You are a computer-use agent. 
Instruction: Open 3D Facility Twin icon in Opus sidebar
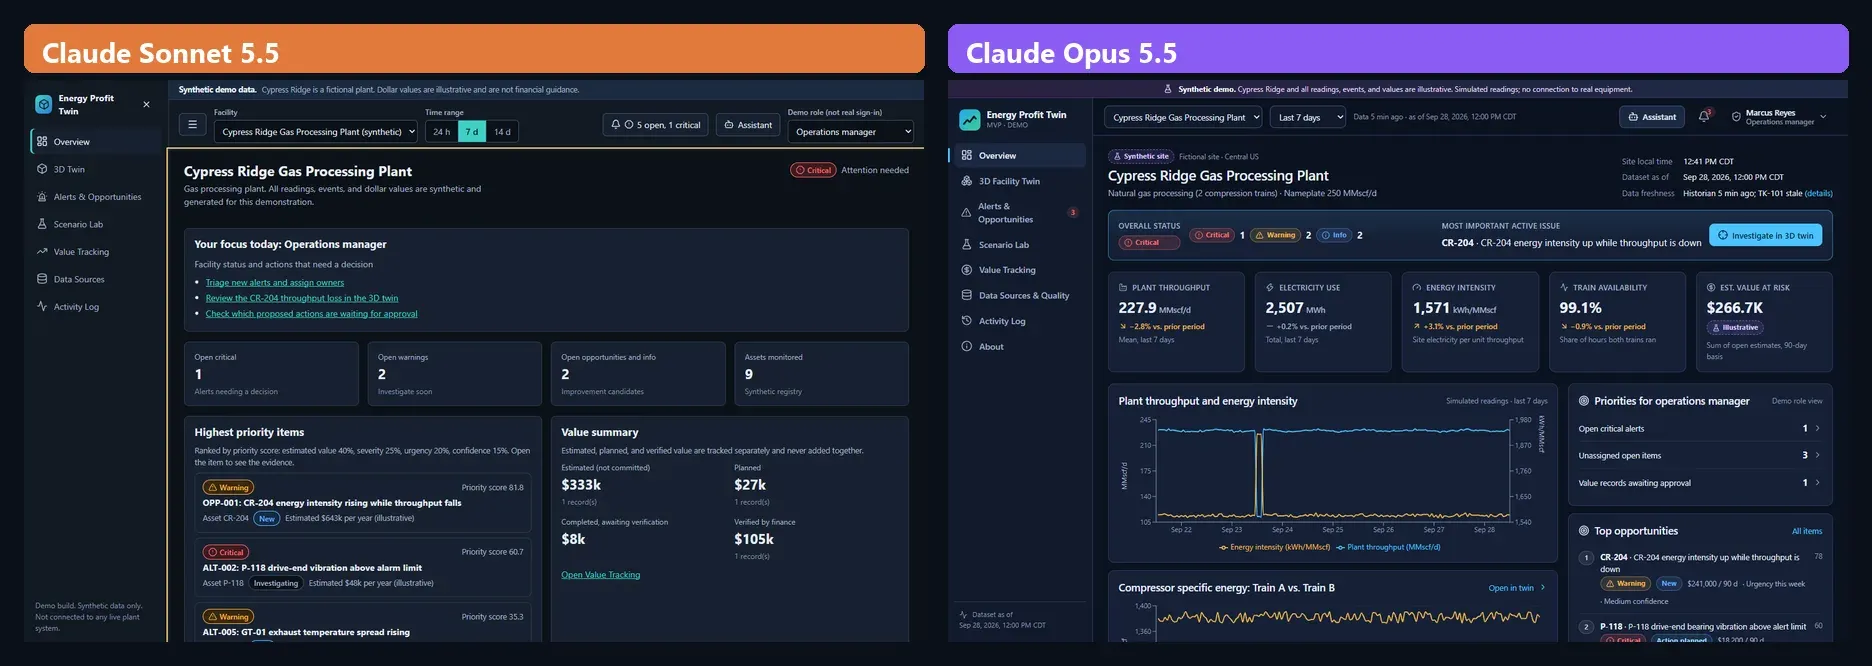point(967,181)
